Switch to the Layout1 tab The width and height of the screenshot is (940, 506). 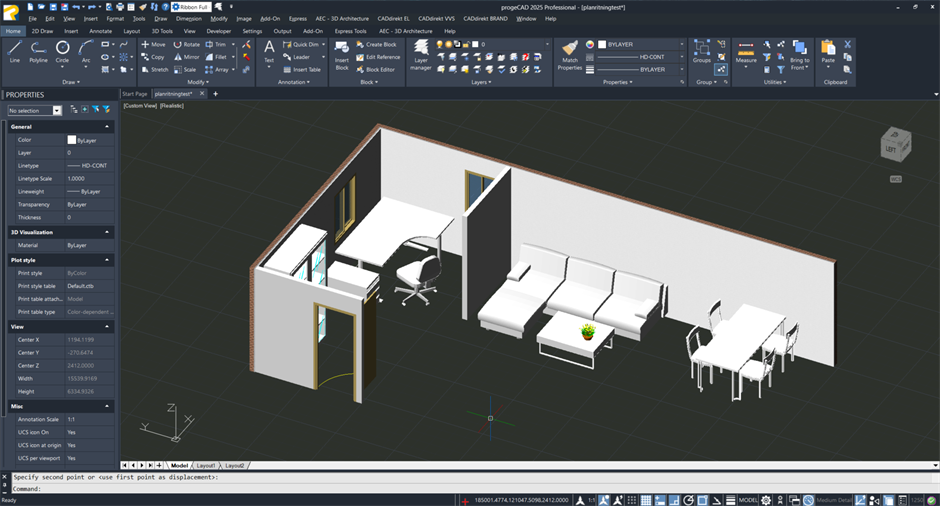coord(206,466)
